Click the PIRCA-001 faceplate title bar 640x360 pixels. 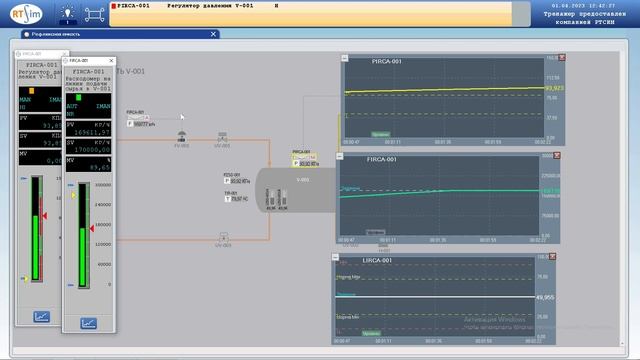point(41,54)
